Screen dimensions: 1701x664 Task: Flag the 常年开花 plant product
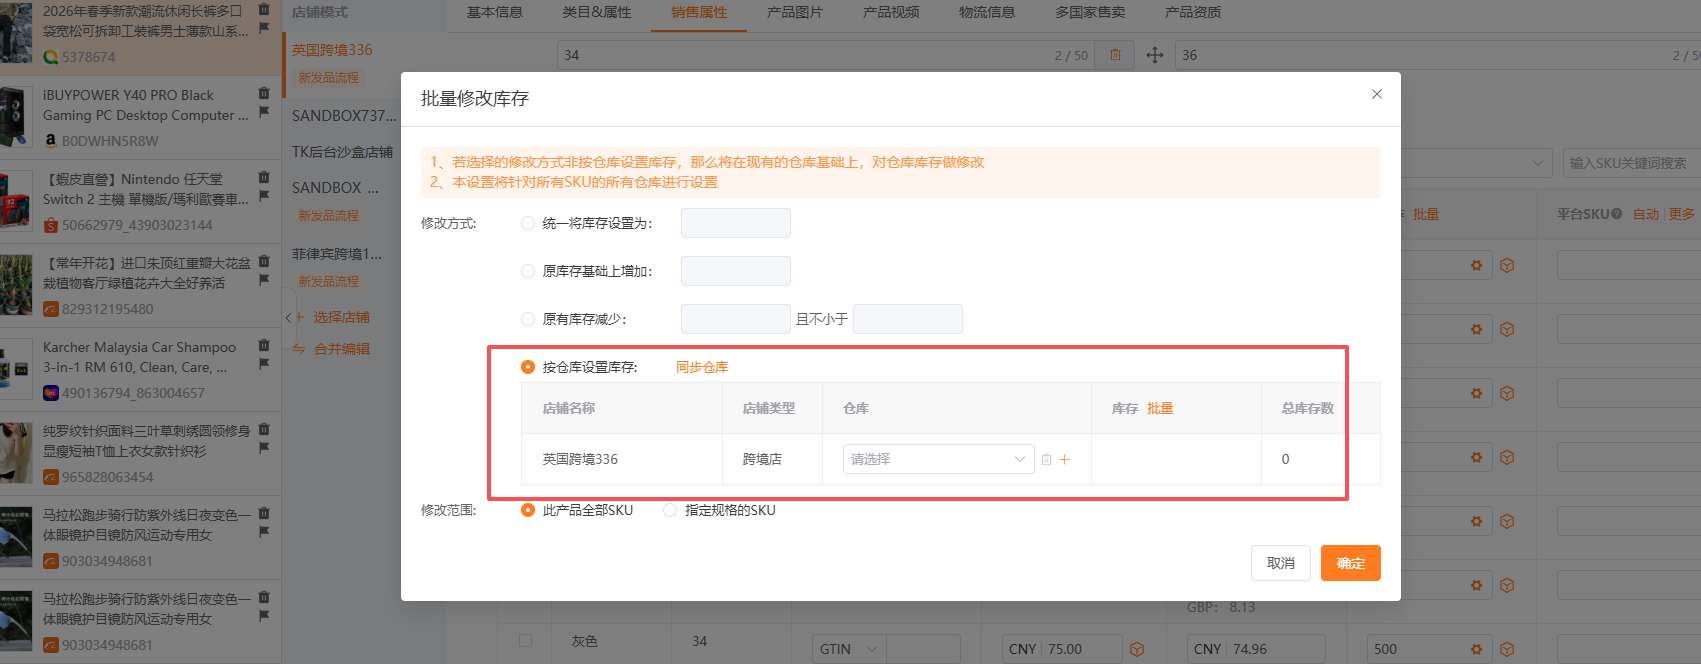click(x=264, y=280)
